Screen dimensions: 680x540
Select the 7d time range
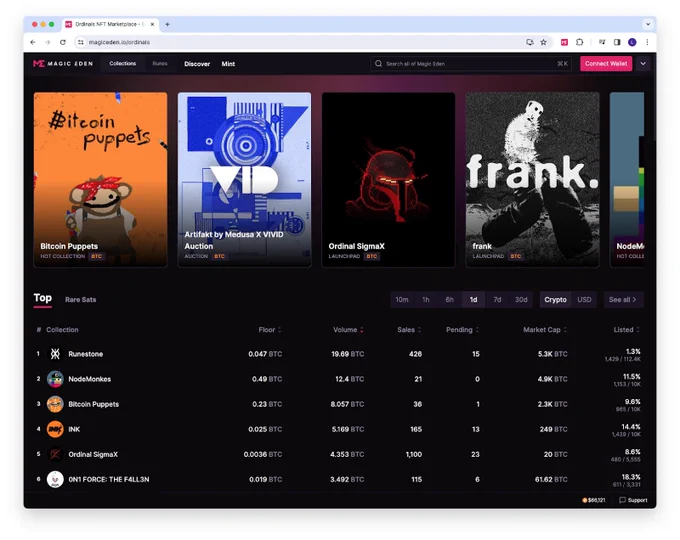[x=497, y=300]
